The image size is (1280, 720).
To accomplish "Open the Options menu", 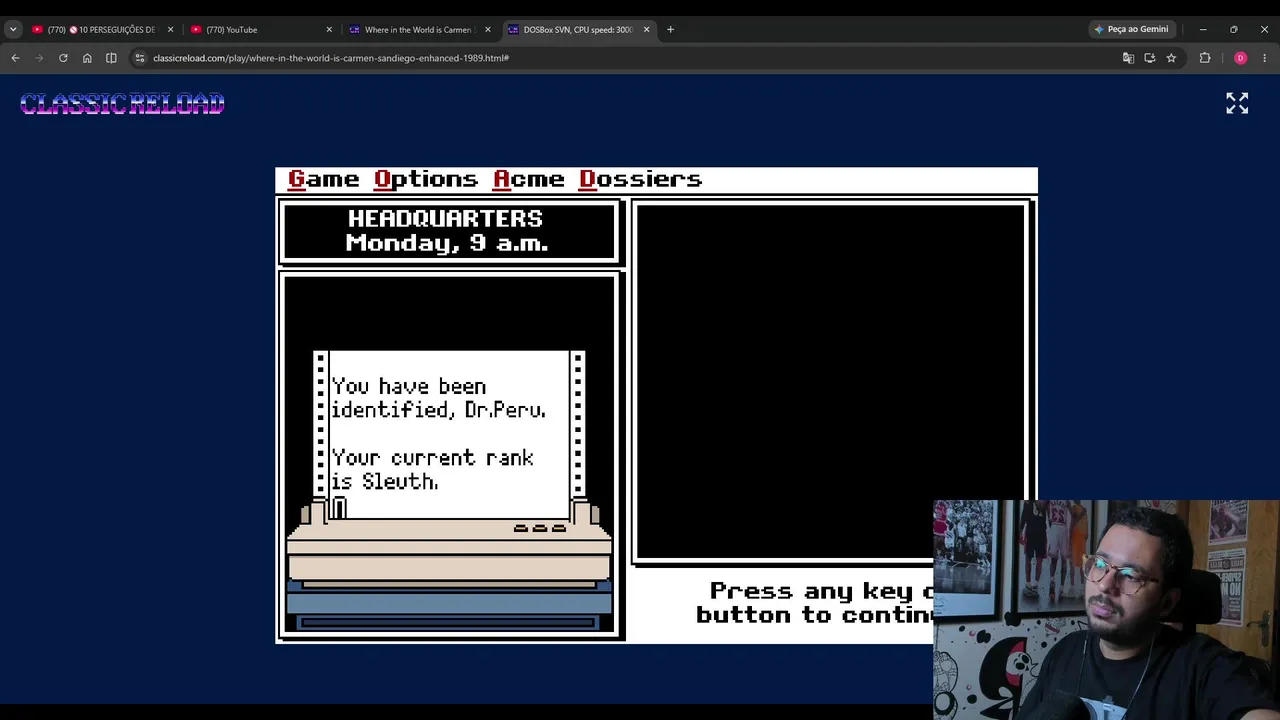I will [425, 179].
